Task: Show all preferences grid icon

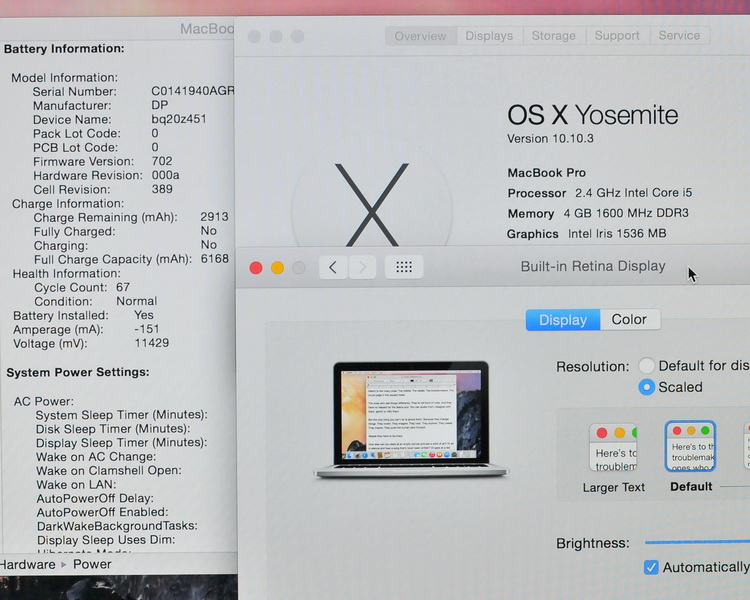Action: (x=404, y=267)
